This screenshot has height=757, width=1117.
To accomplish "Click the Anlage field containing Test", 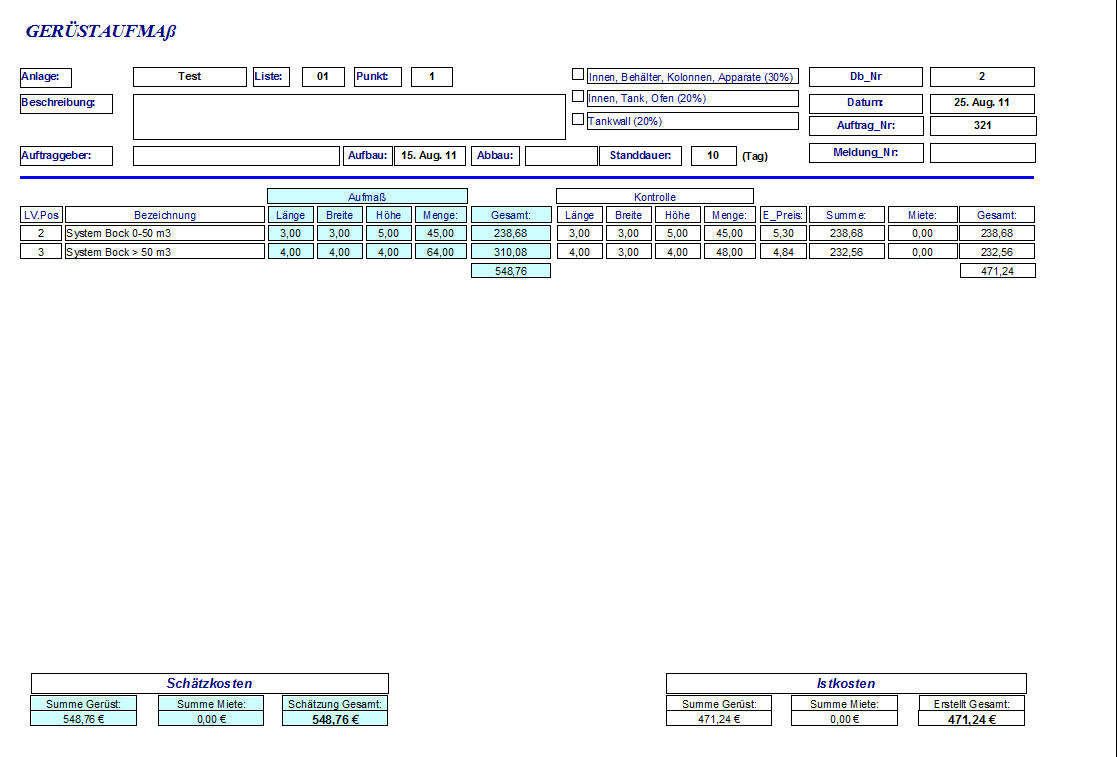I will click(189, 77).
